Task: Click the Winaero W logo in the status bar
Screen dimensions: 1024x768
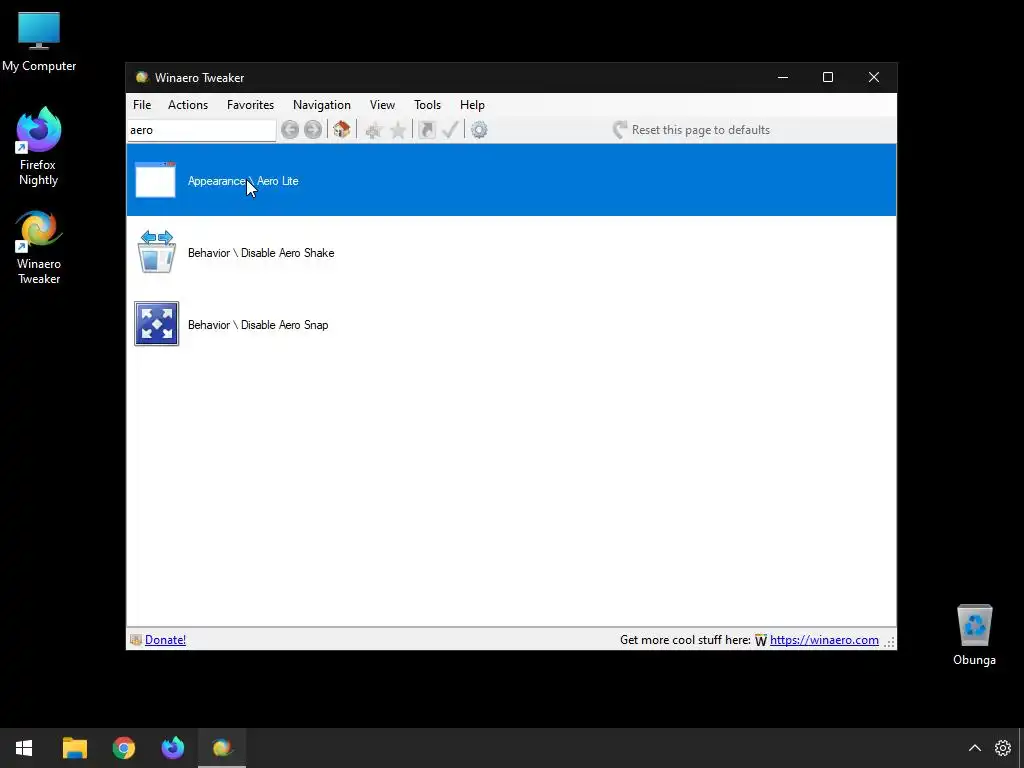Action: 761,640
